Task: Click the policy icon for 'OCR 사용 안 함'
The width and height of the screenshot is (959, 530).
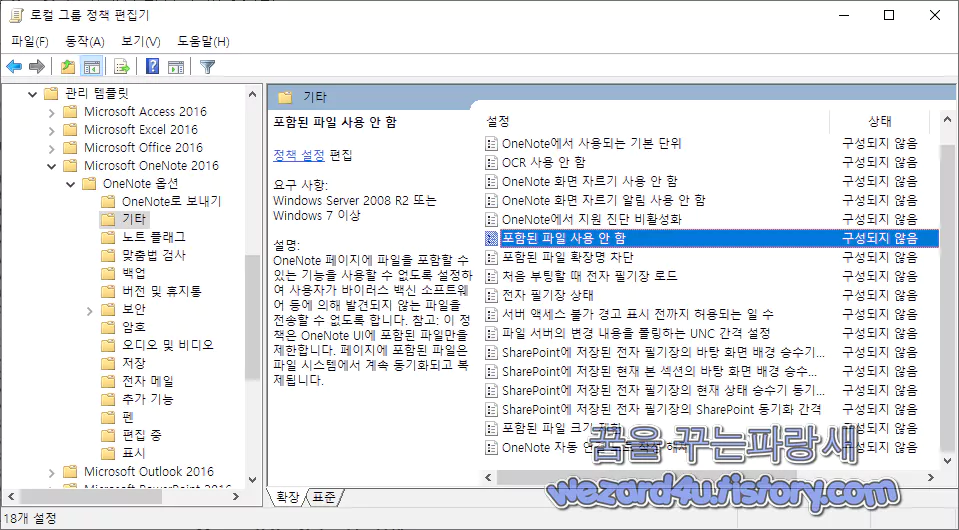Action: click(491, 162)
